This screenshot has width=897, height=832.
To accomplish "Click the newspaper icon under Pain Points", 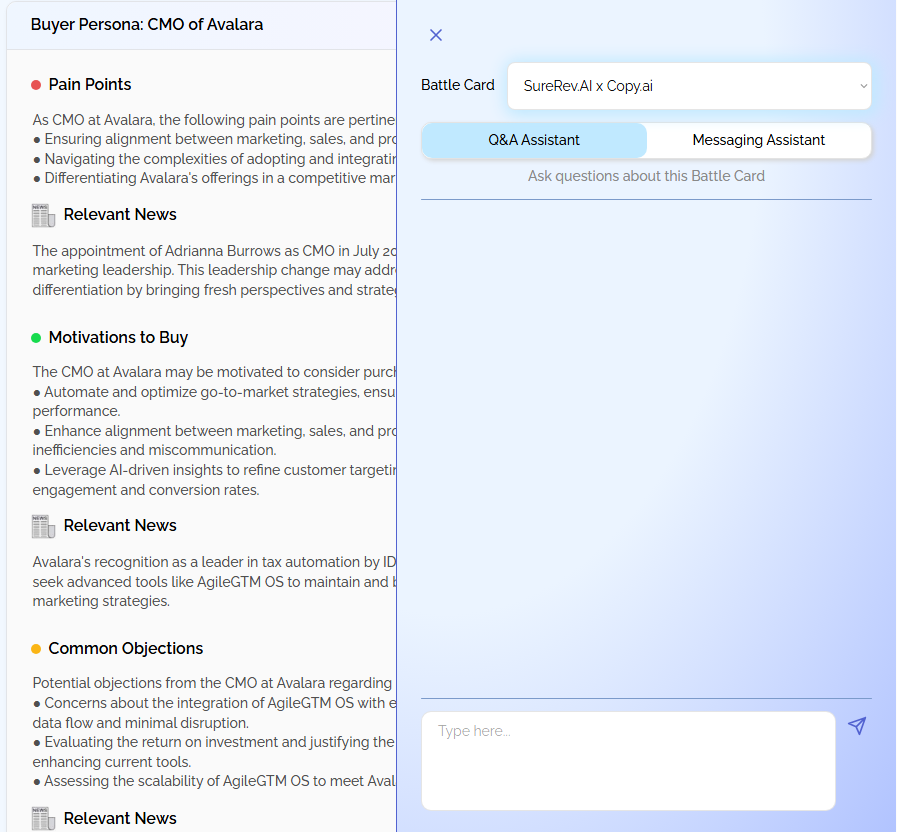I will 43,216.
